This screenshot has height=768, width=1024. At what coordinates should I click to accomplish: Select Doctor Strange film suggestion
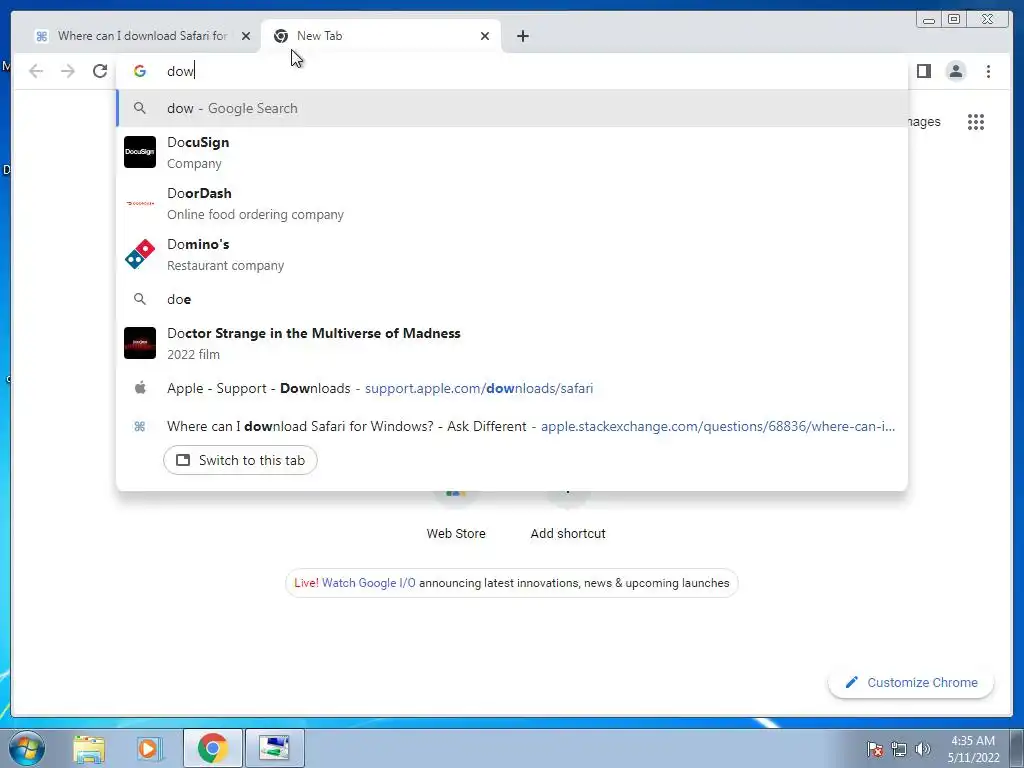[512, 343]
